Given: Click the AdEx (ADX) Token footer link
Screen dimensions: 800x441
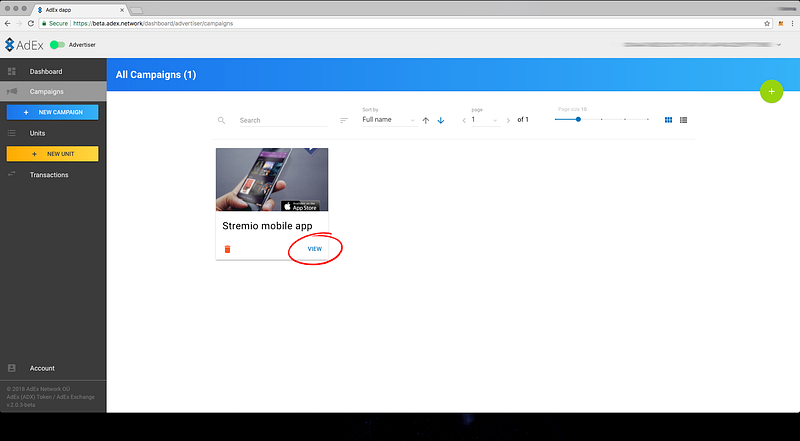Looking at the screenshot, I should click(x=30, y=397).
